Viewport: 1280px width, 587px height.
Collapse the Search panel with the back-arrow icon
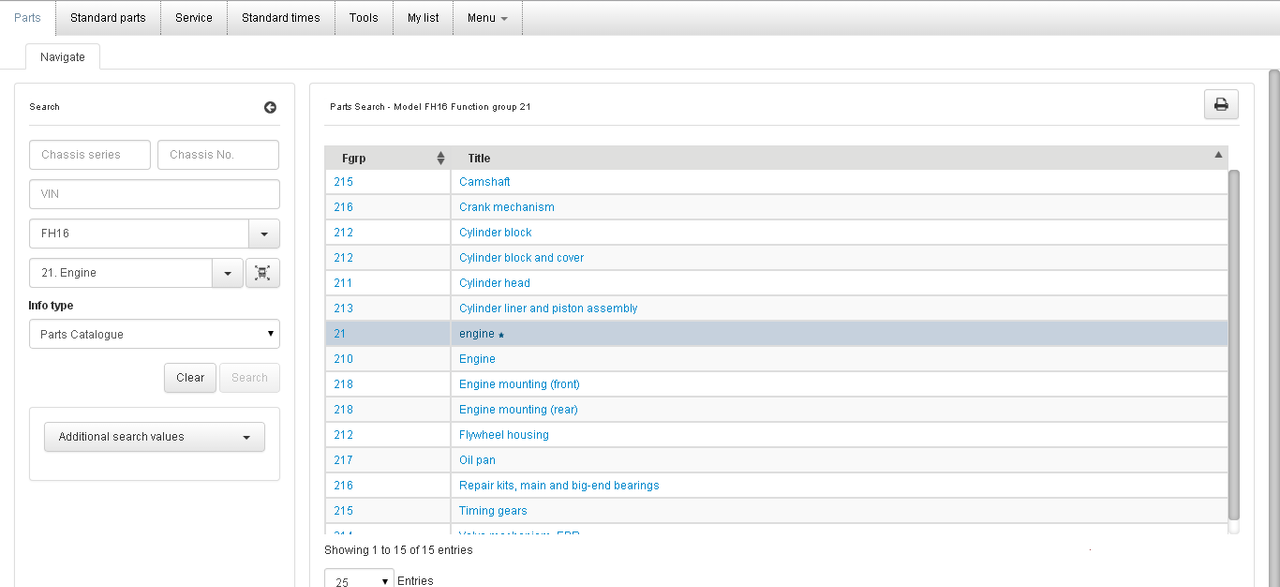click(x=270, y=108)
